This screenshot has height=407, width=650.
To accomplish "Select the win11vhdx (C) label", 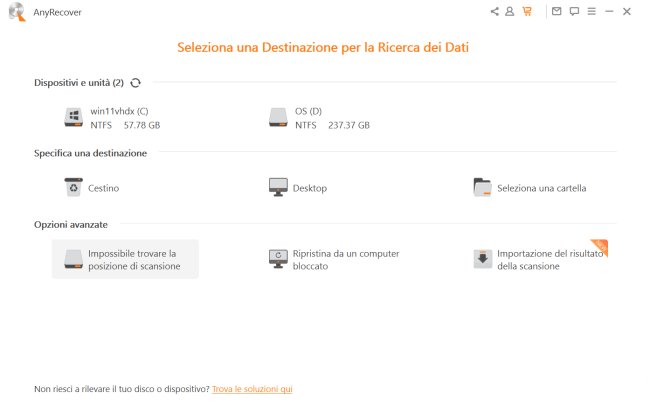I will tap(119, 111).
